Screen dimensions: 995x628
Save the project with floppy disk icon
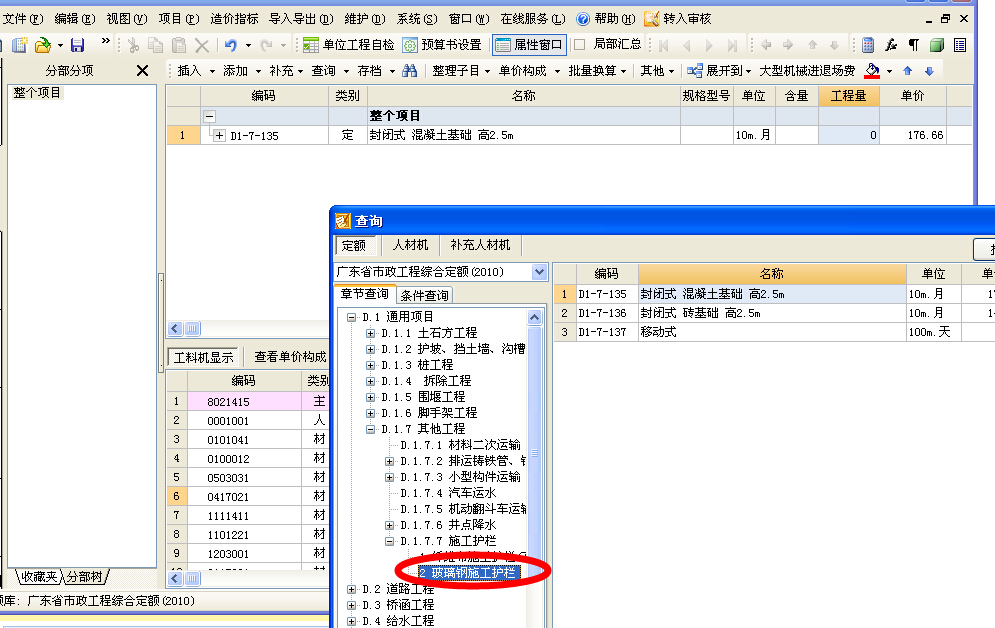tap(77, 45)
